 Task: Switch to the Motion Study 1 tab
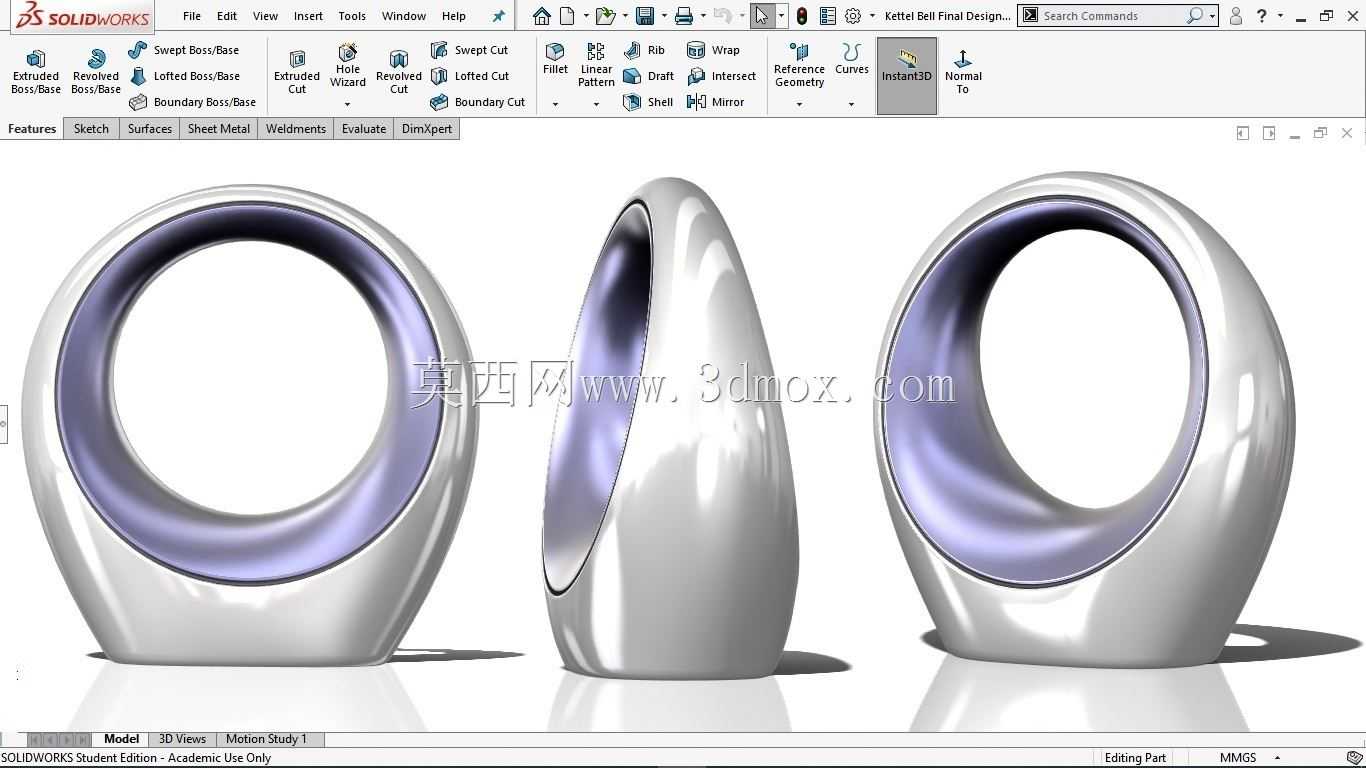[x=266, y=739]
